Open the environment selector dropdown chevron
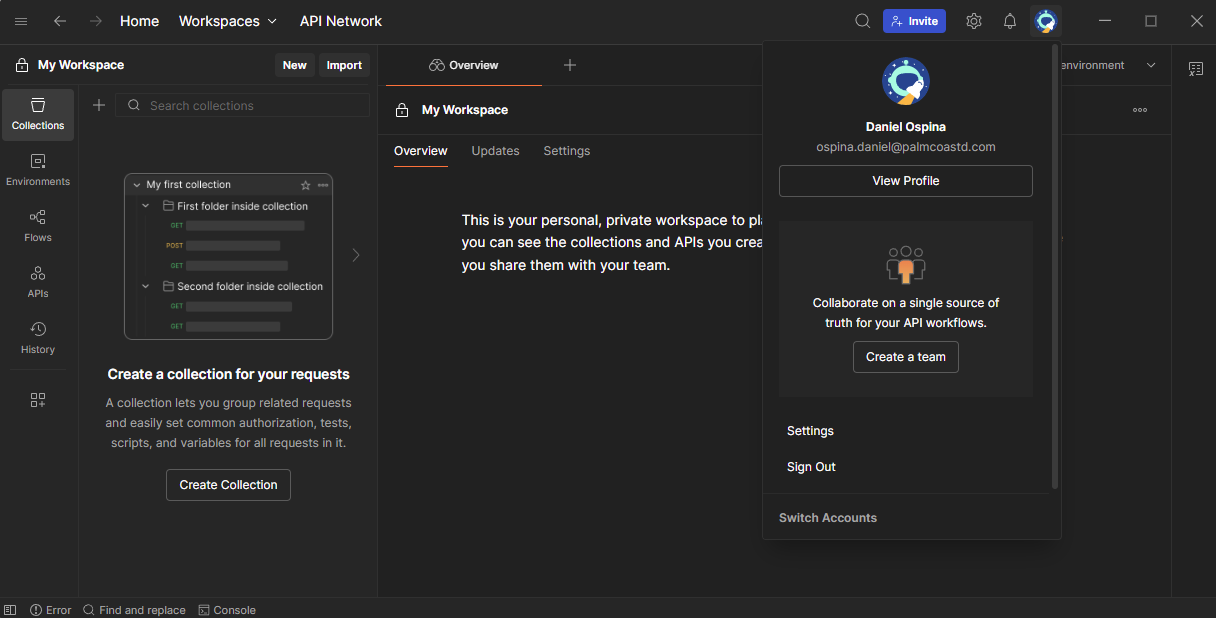The image size is (1216, 618). coord(1151,65)
